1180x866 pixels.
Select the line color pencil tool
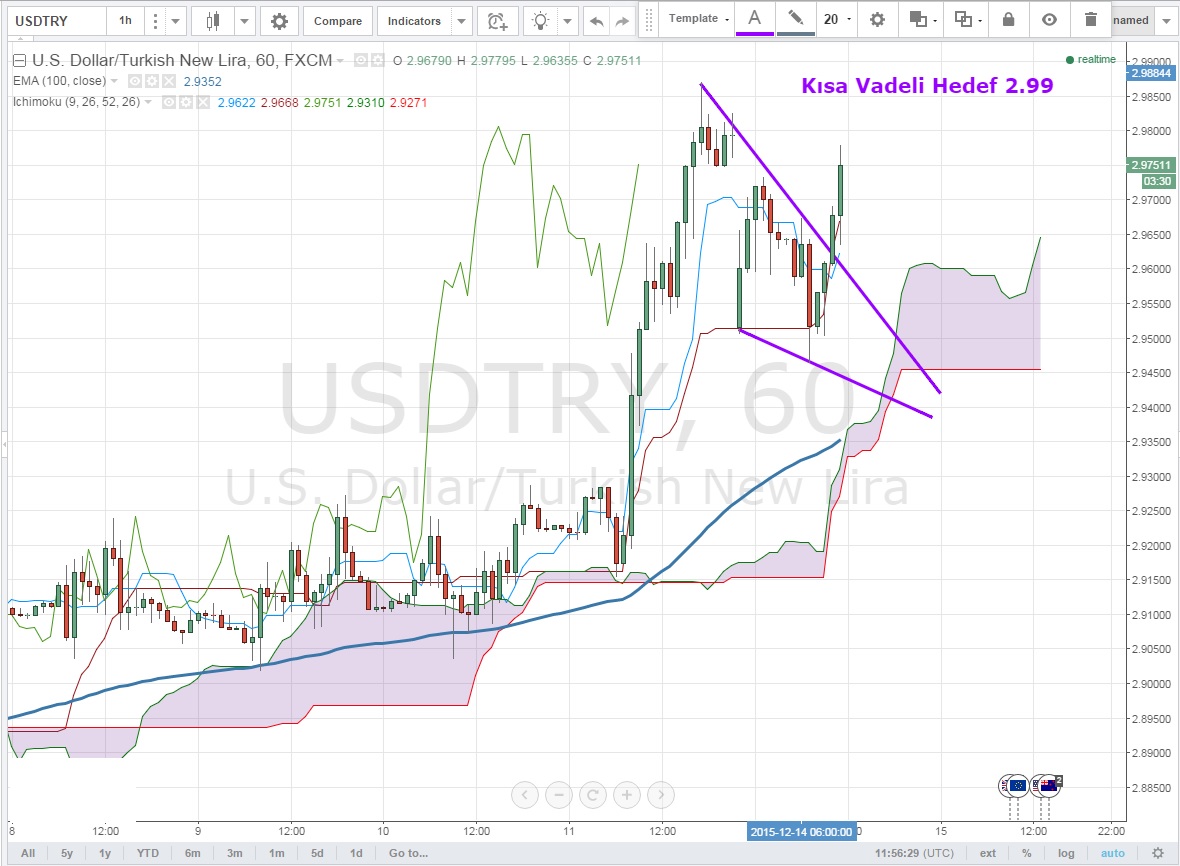[x=795, y=19]
